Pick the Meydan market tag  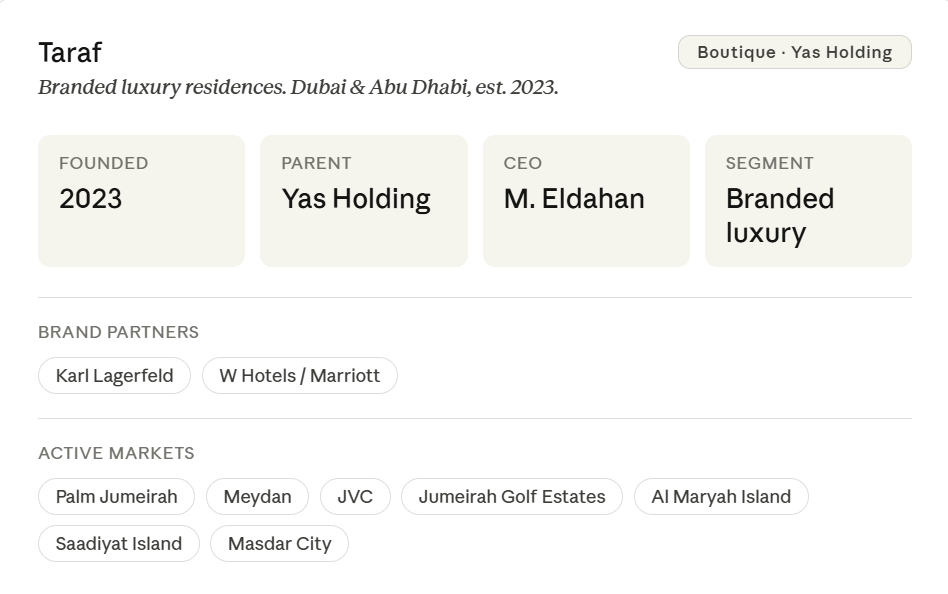[x=258, y=497]
